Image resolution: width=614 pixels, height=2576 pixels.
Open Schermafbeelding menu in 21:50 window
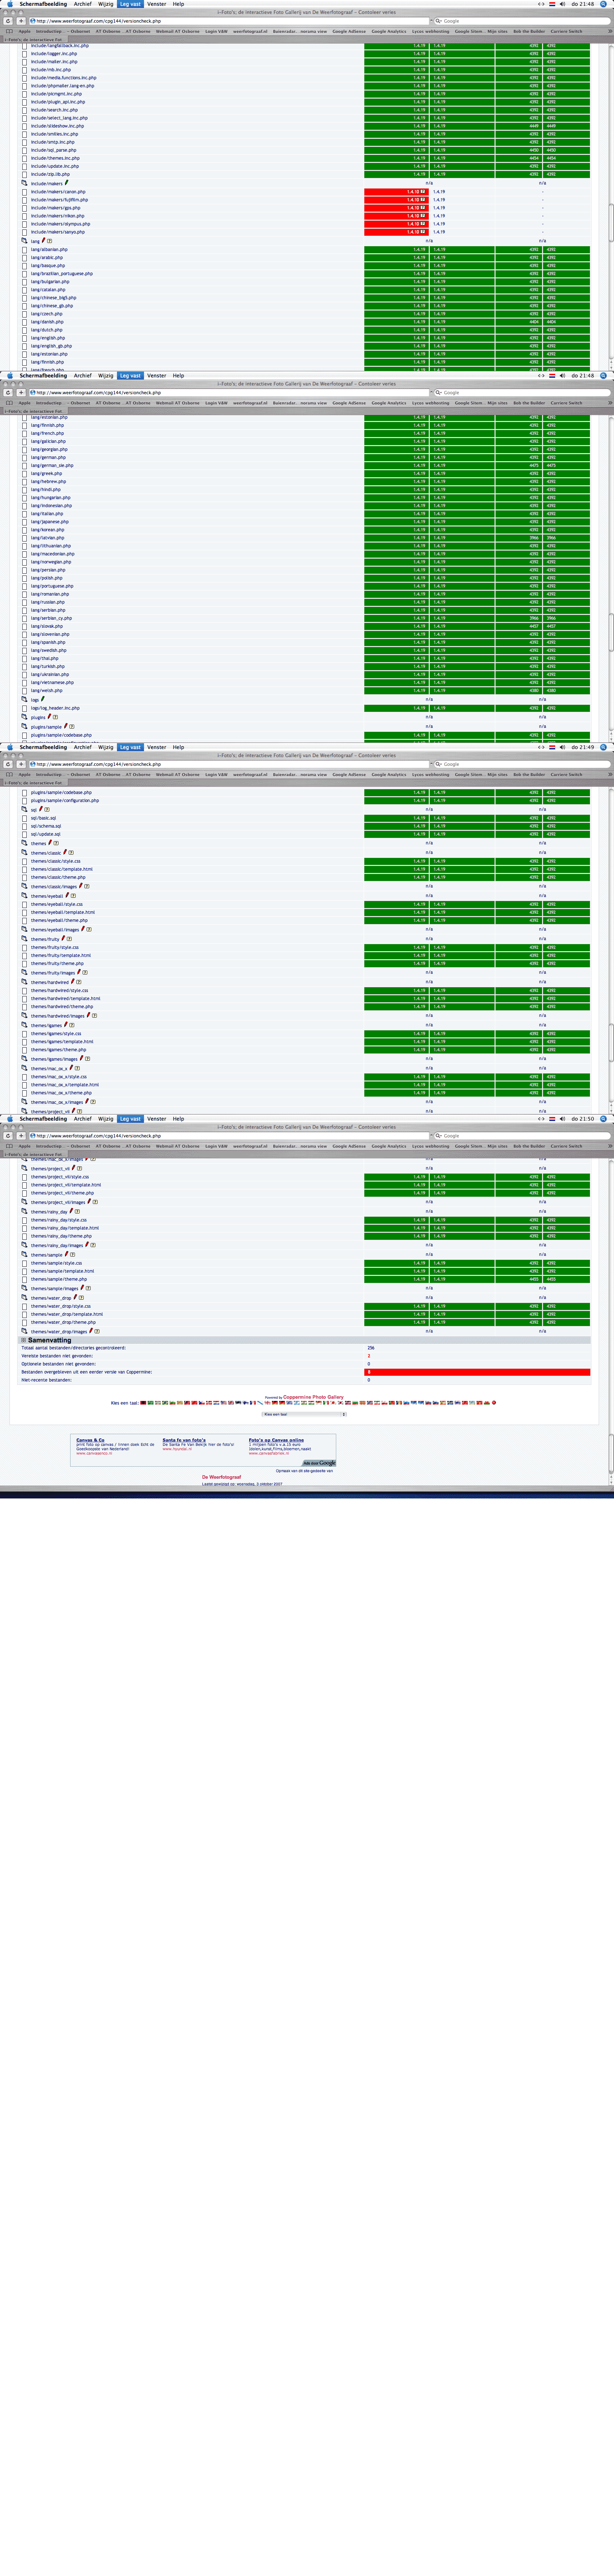point(43,1119)
